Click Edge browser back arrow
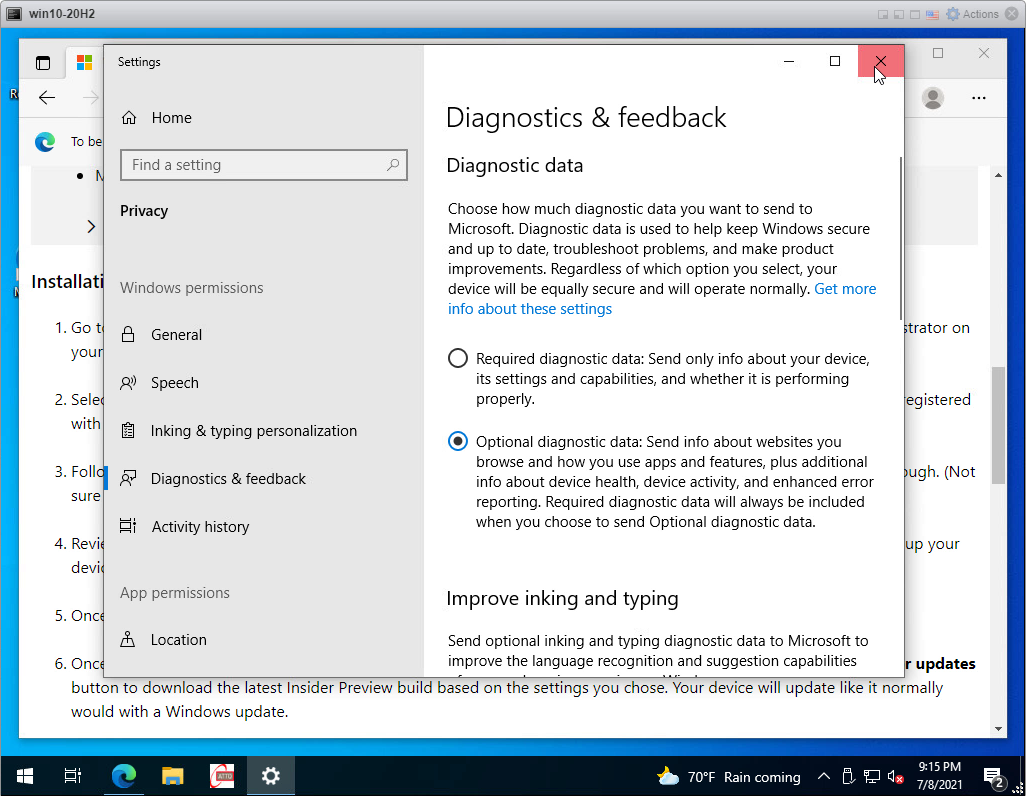1026x796 pixels. 47,98
